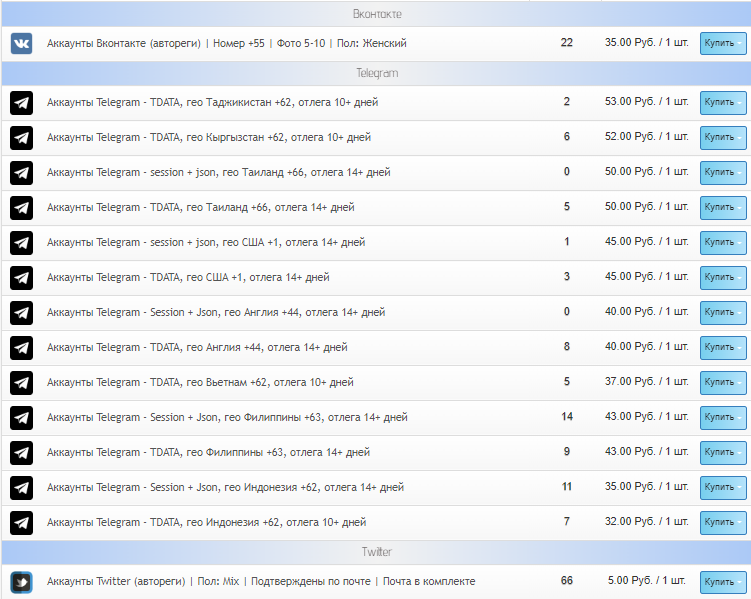Open Аккаунты Twitter (автореги) listing
The image size is (751, 599).
(x=261, y=582)
